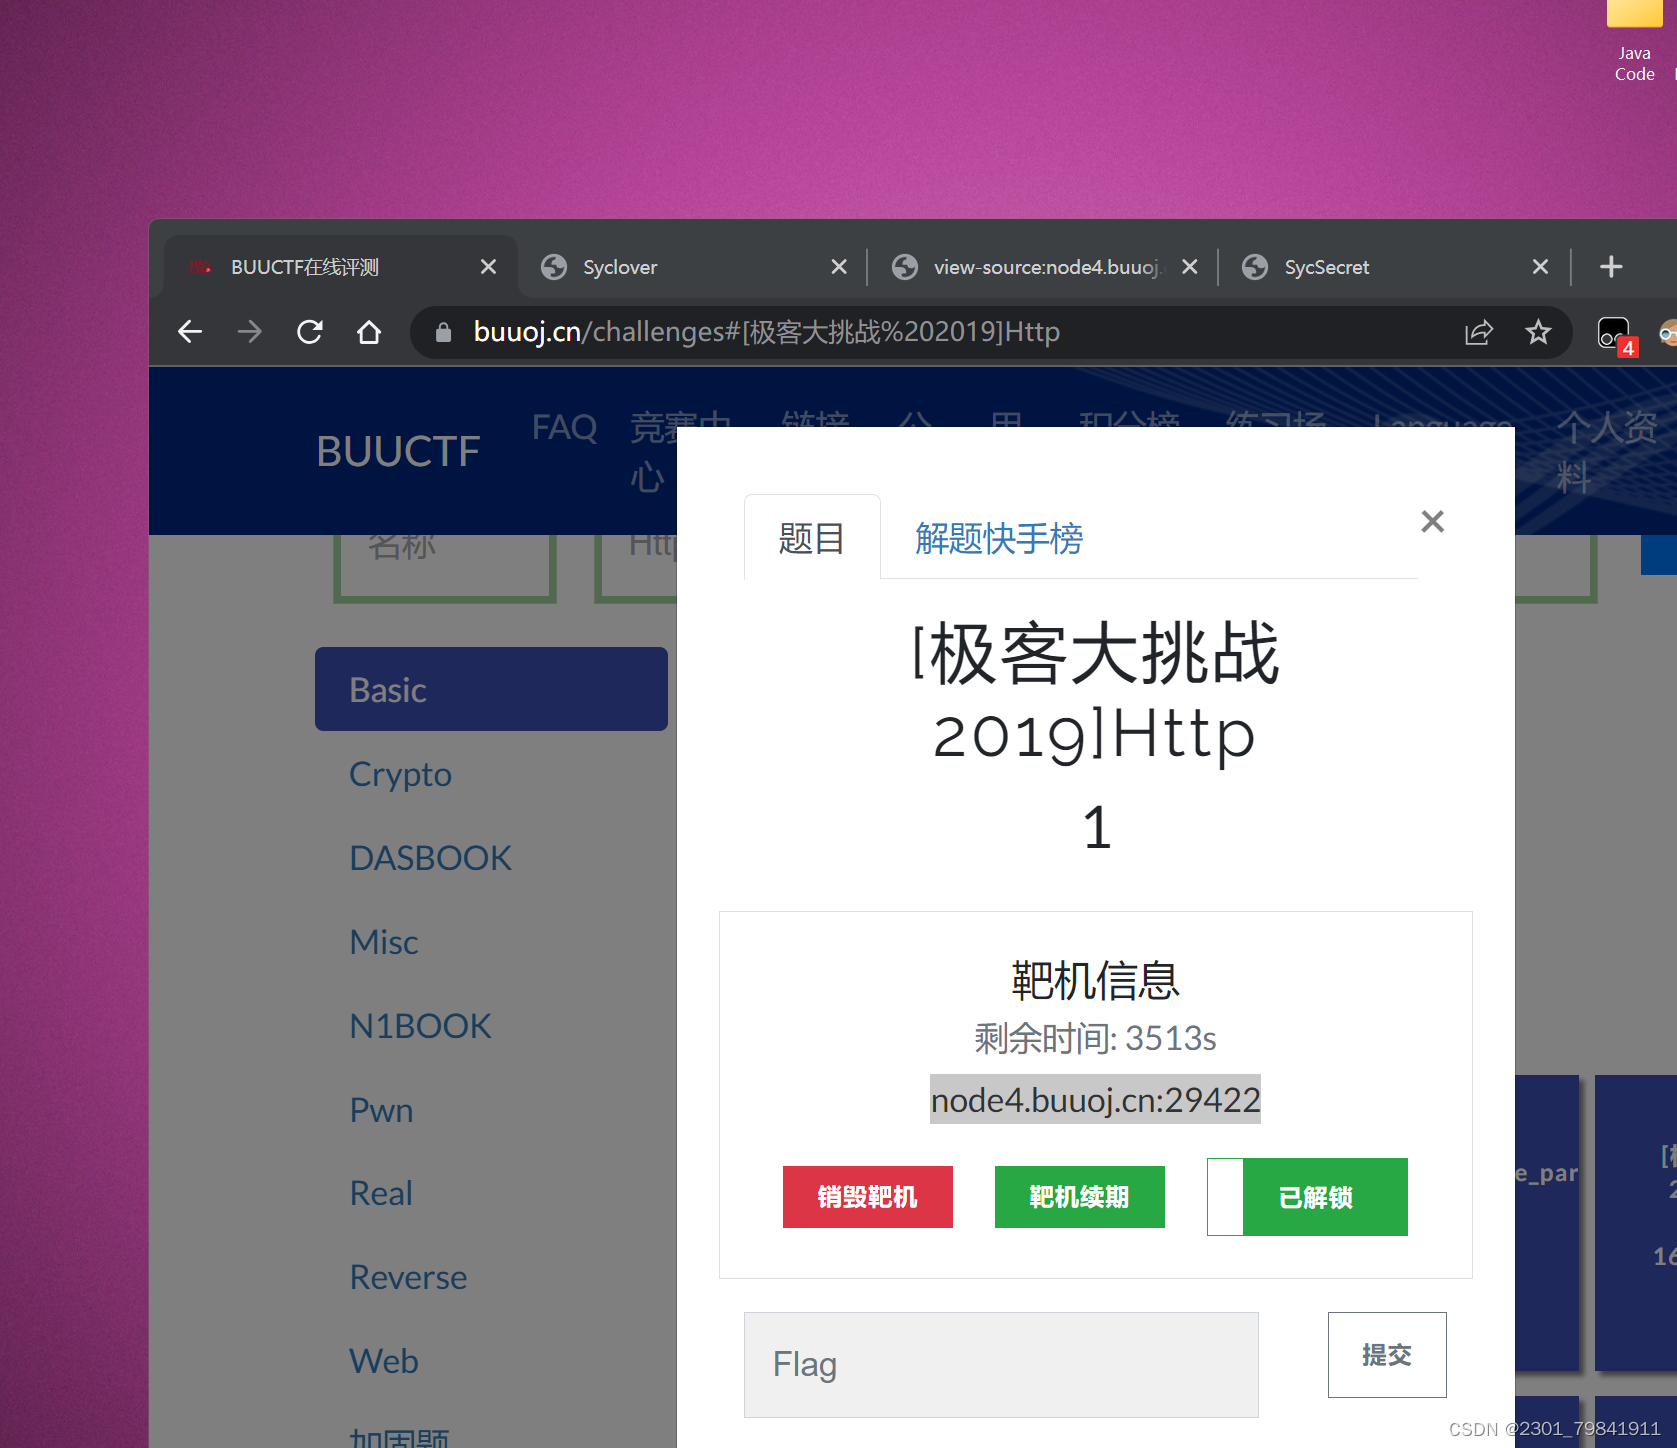The width and height of the screenshot is (1677, 1448).
Task: Click the browser home icon
Action: (369, 331)
